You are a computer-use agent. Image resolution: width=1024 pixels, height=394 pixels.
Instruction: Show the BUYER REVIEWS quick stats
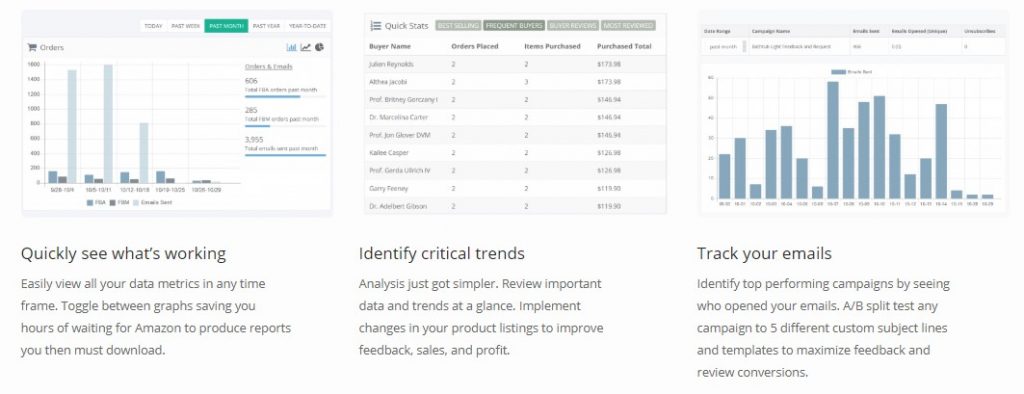click(x=573, y=25)
